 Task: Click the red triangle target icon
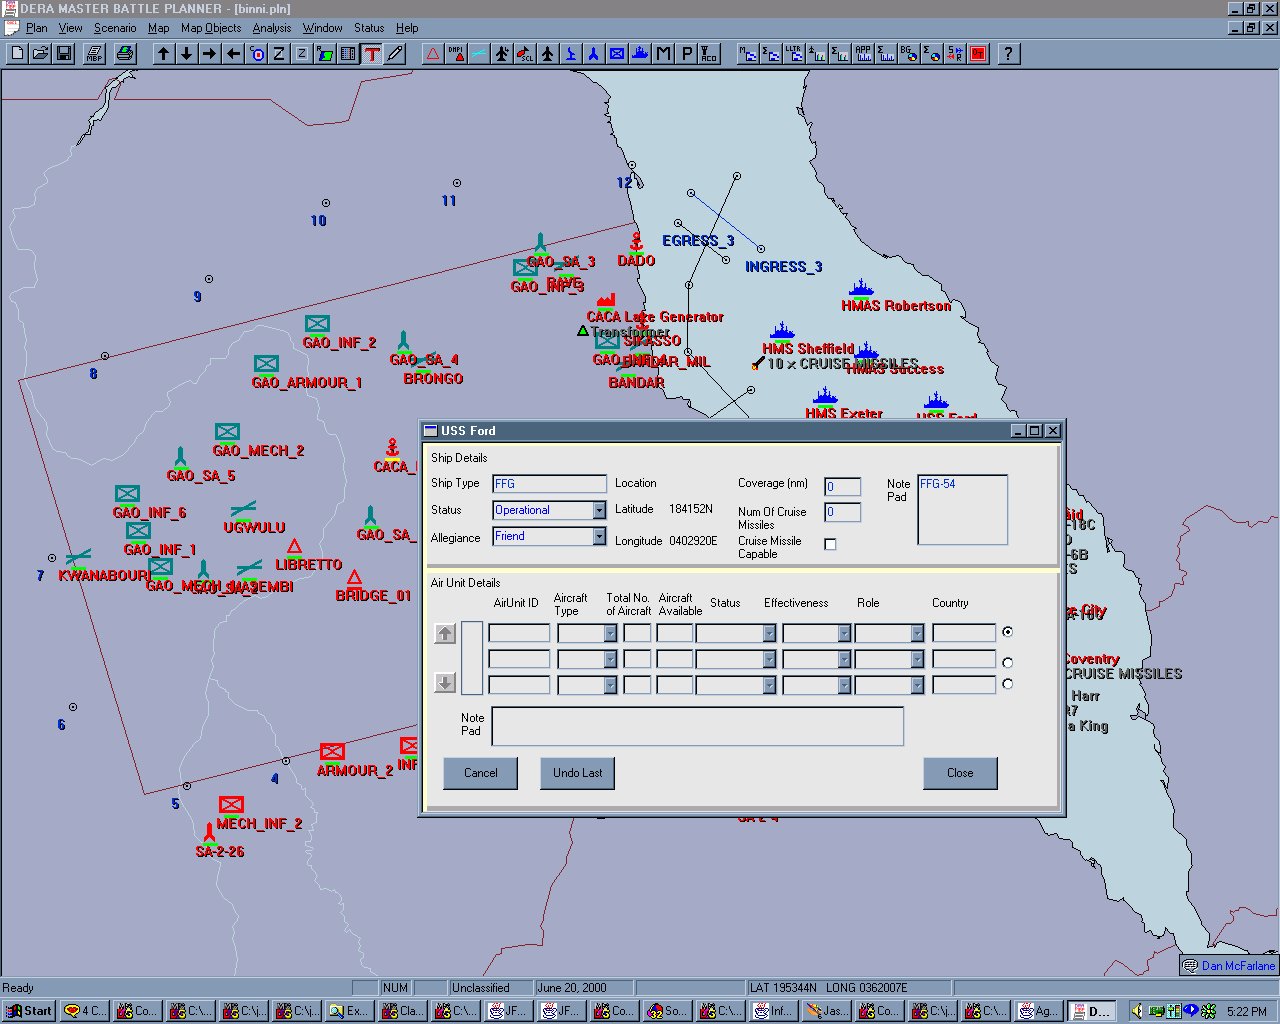pos(433,54)
